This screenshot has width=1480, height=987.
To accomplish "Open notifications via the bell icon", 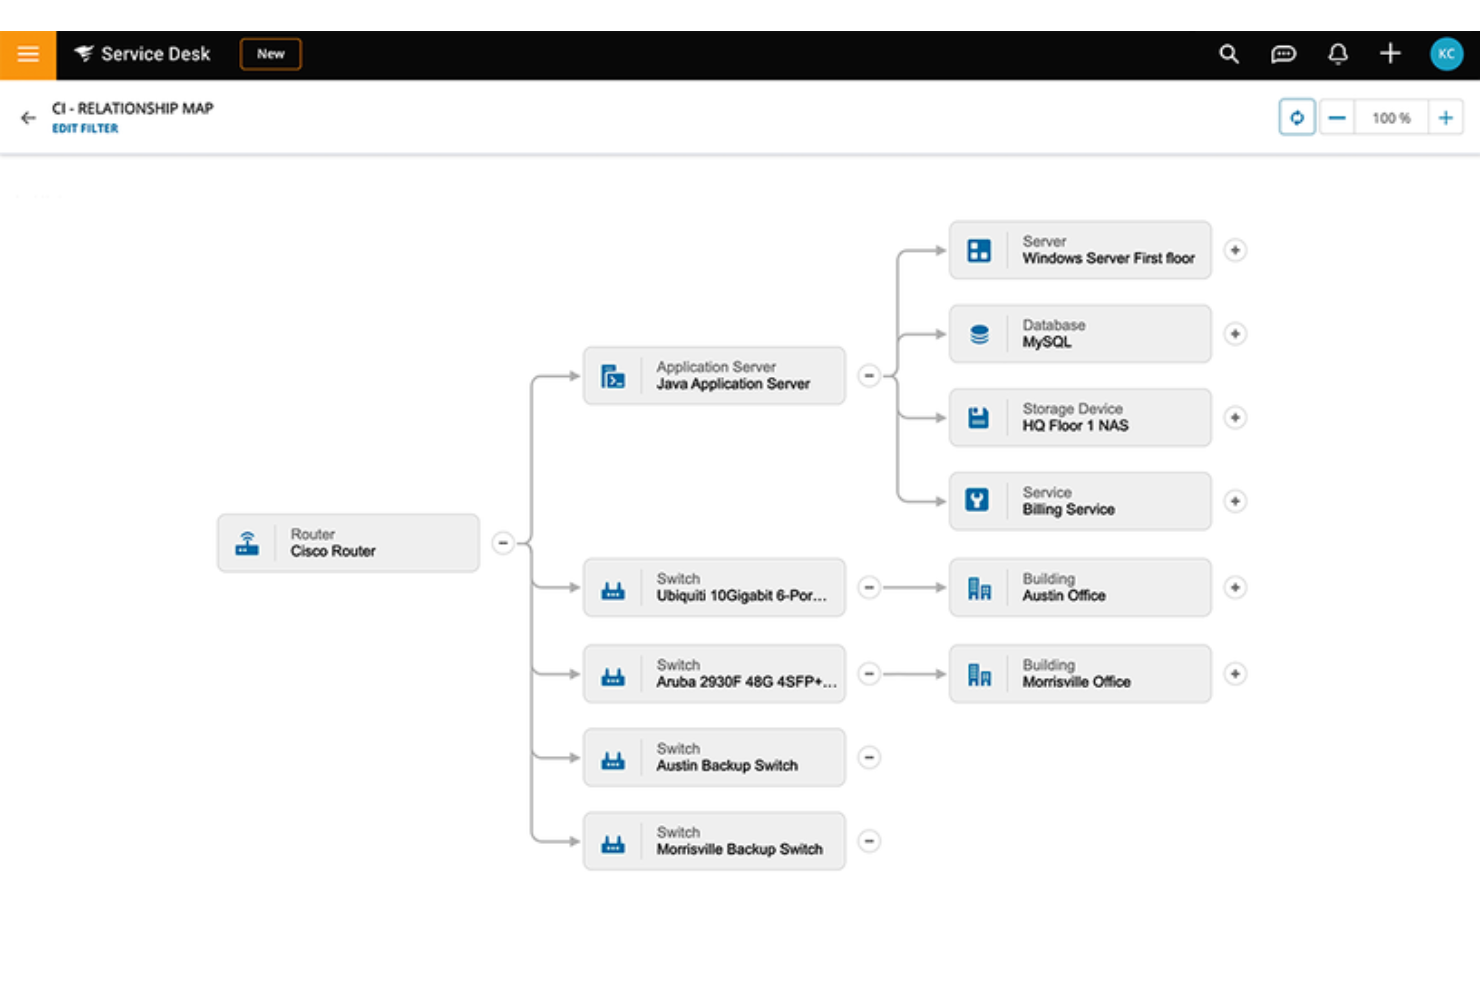I will (x=1340, y=55).
